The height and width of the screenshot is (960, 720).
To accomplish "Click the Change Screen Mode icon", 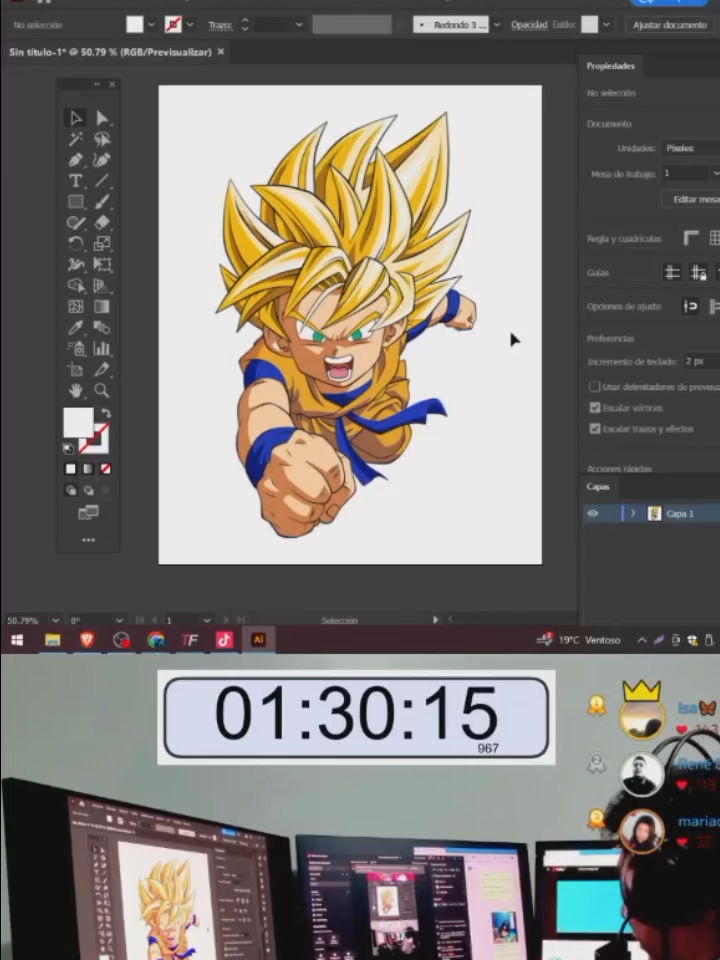I will [x=88, y=512].
